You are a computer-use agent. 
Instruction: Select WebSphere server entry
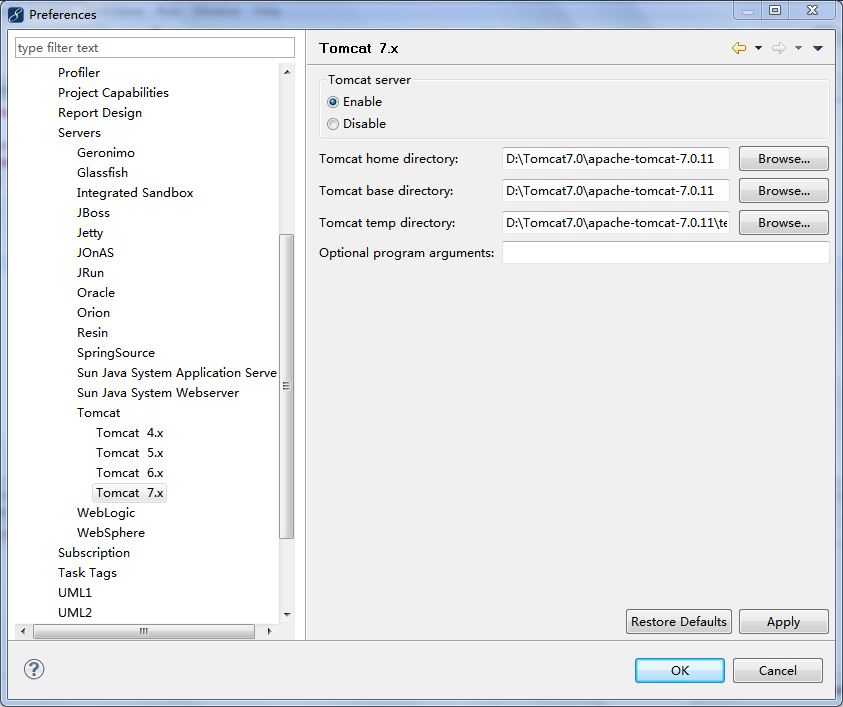click(111, 533)
